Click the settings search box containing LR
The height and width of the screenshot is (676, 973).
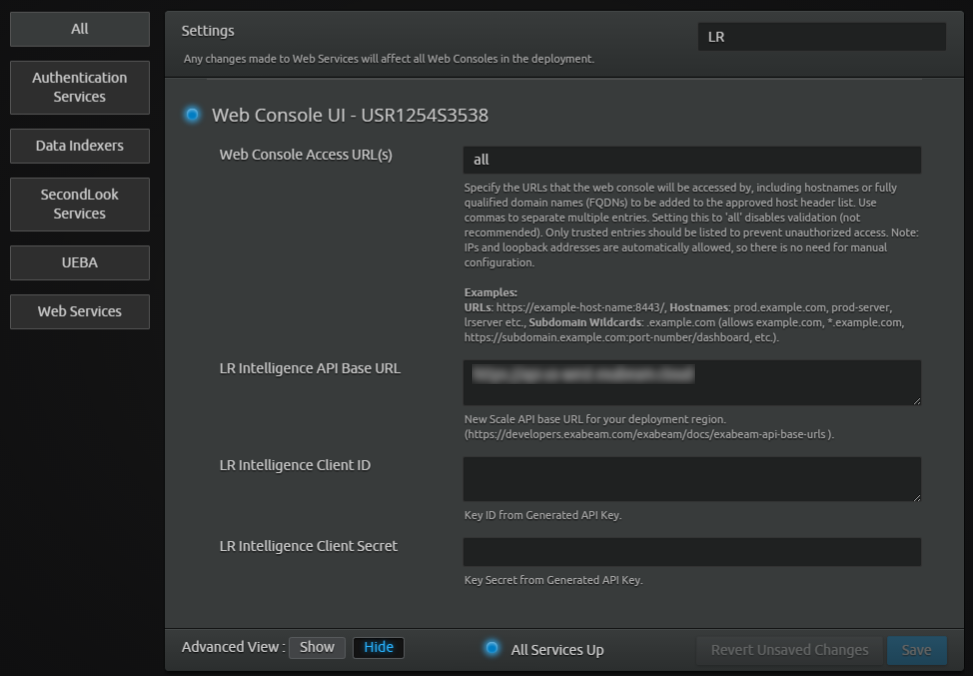(821, 37)
